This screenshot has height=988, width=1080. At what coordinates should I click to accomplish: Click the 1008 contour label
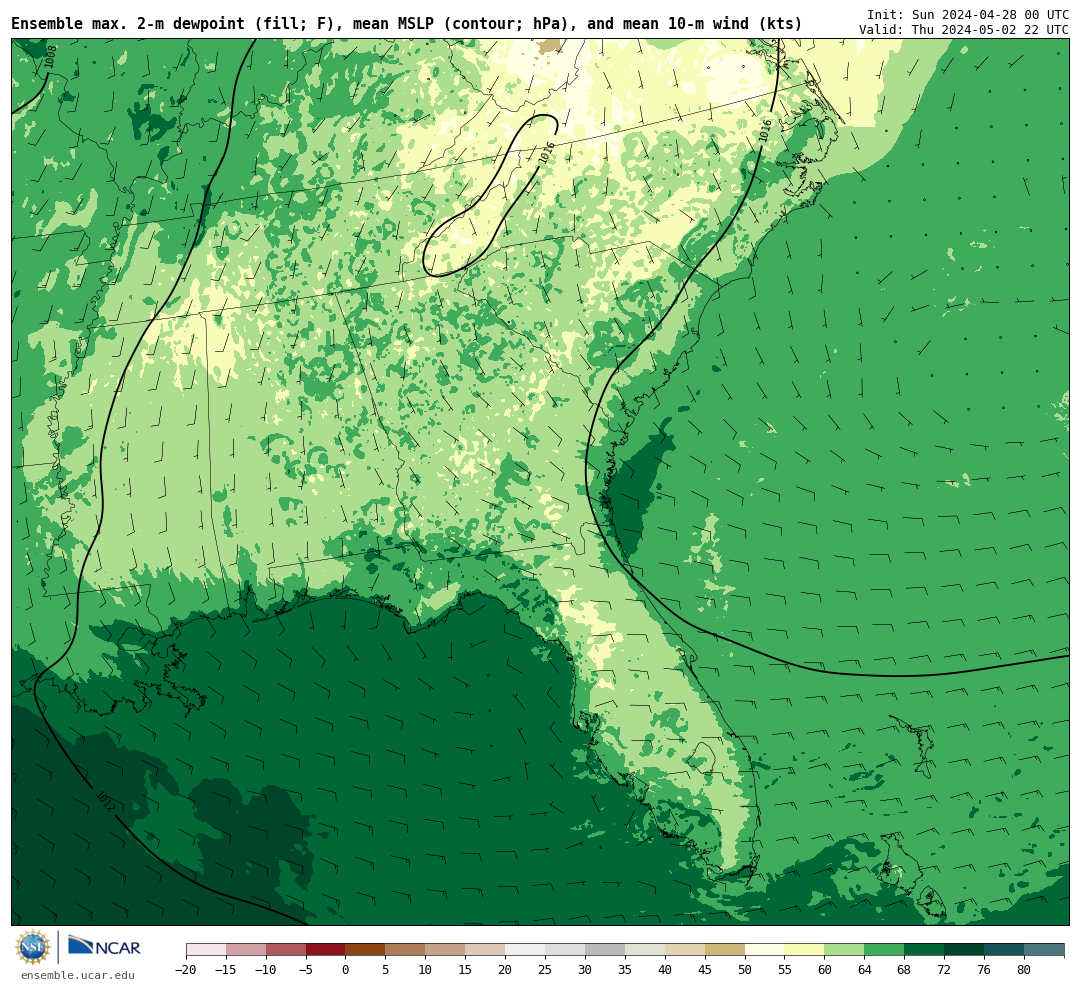pos(50,56)
